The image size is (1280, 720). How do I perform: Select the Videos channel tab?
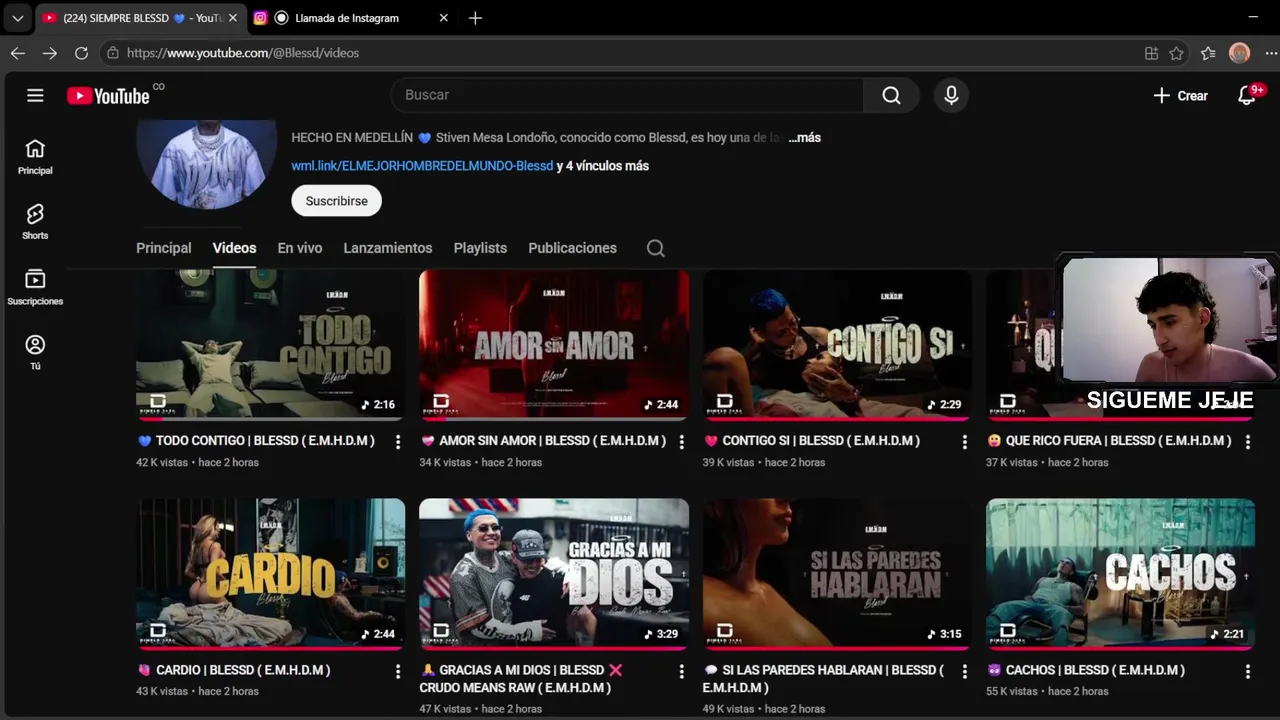[234, 248]
